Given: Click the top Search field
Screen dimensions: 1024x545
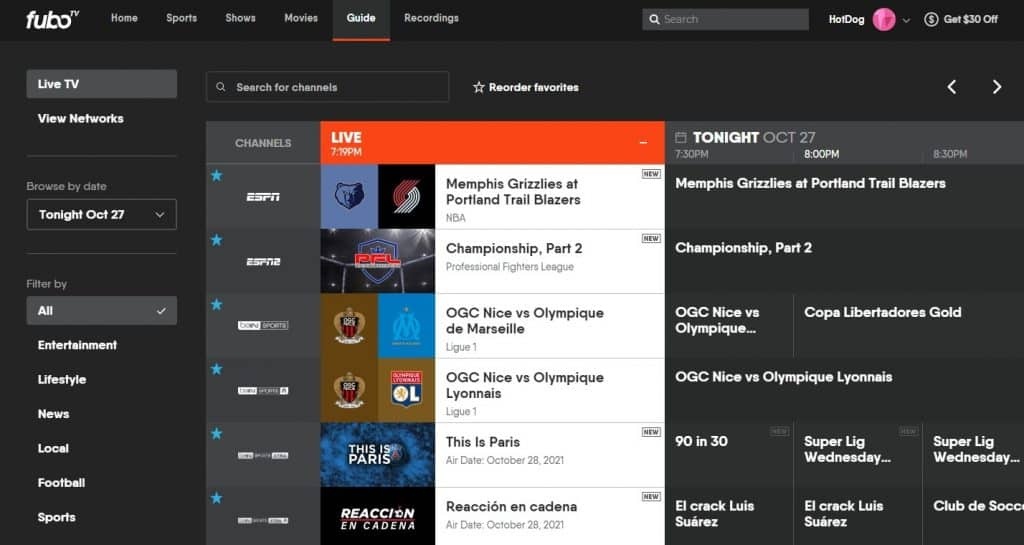Looking at the screenshot, I should click(x=725, y=20).
